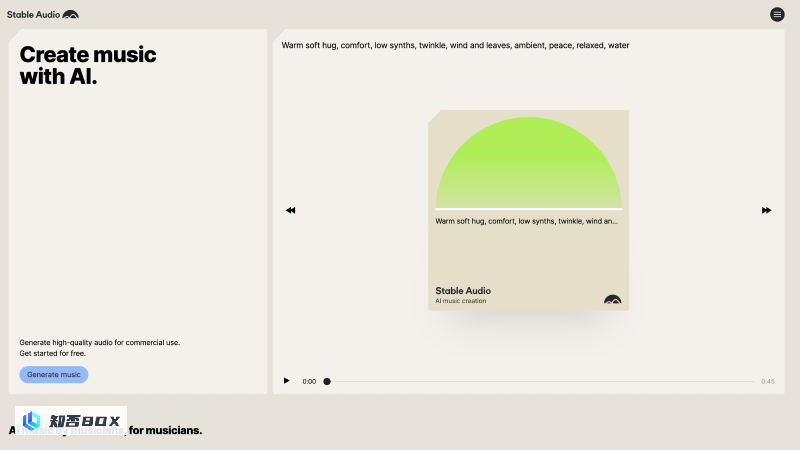This screenshot has height=450, width=800.
Task: Click the "for musicians." heading text
Action: [x=165, y=430]
